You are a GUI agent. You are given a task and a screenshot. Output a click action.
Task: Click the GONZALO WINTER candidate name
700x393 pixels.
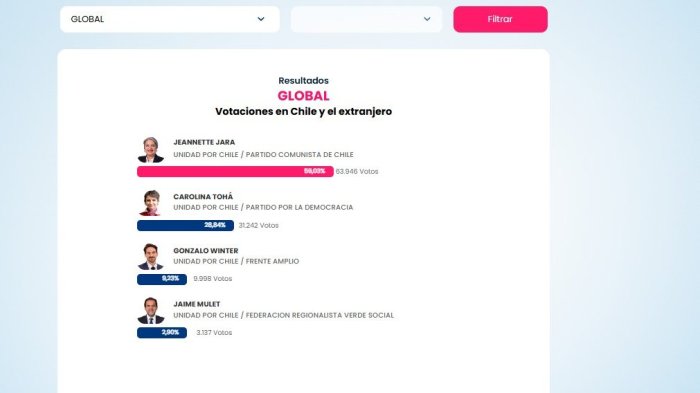[x=206, y=251]
